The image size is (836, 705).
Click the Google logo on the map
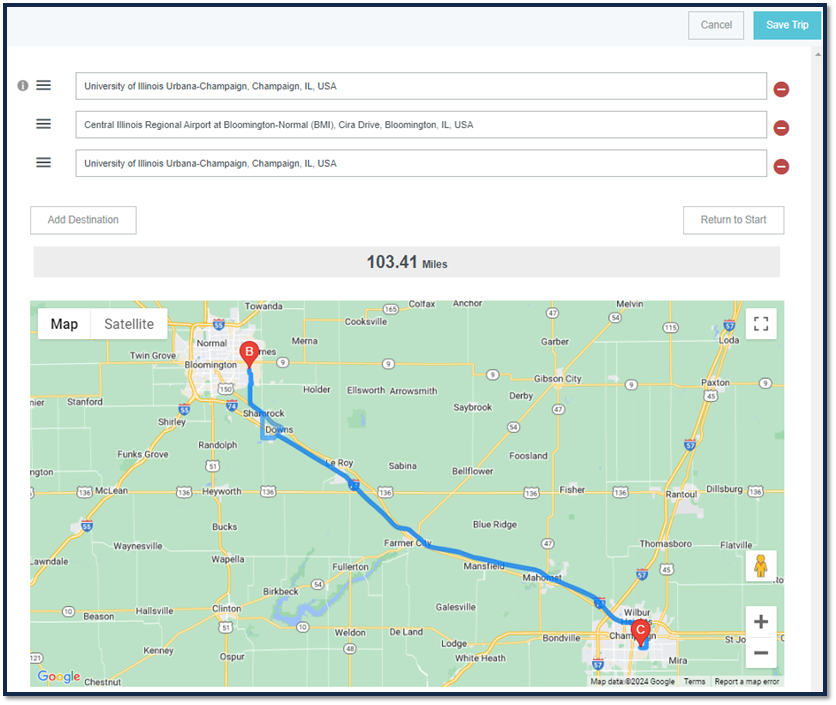point(59,676)
